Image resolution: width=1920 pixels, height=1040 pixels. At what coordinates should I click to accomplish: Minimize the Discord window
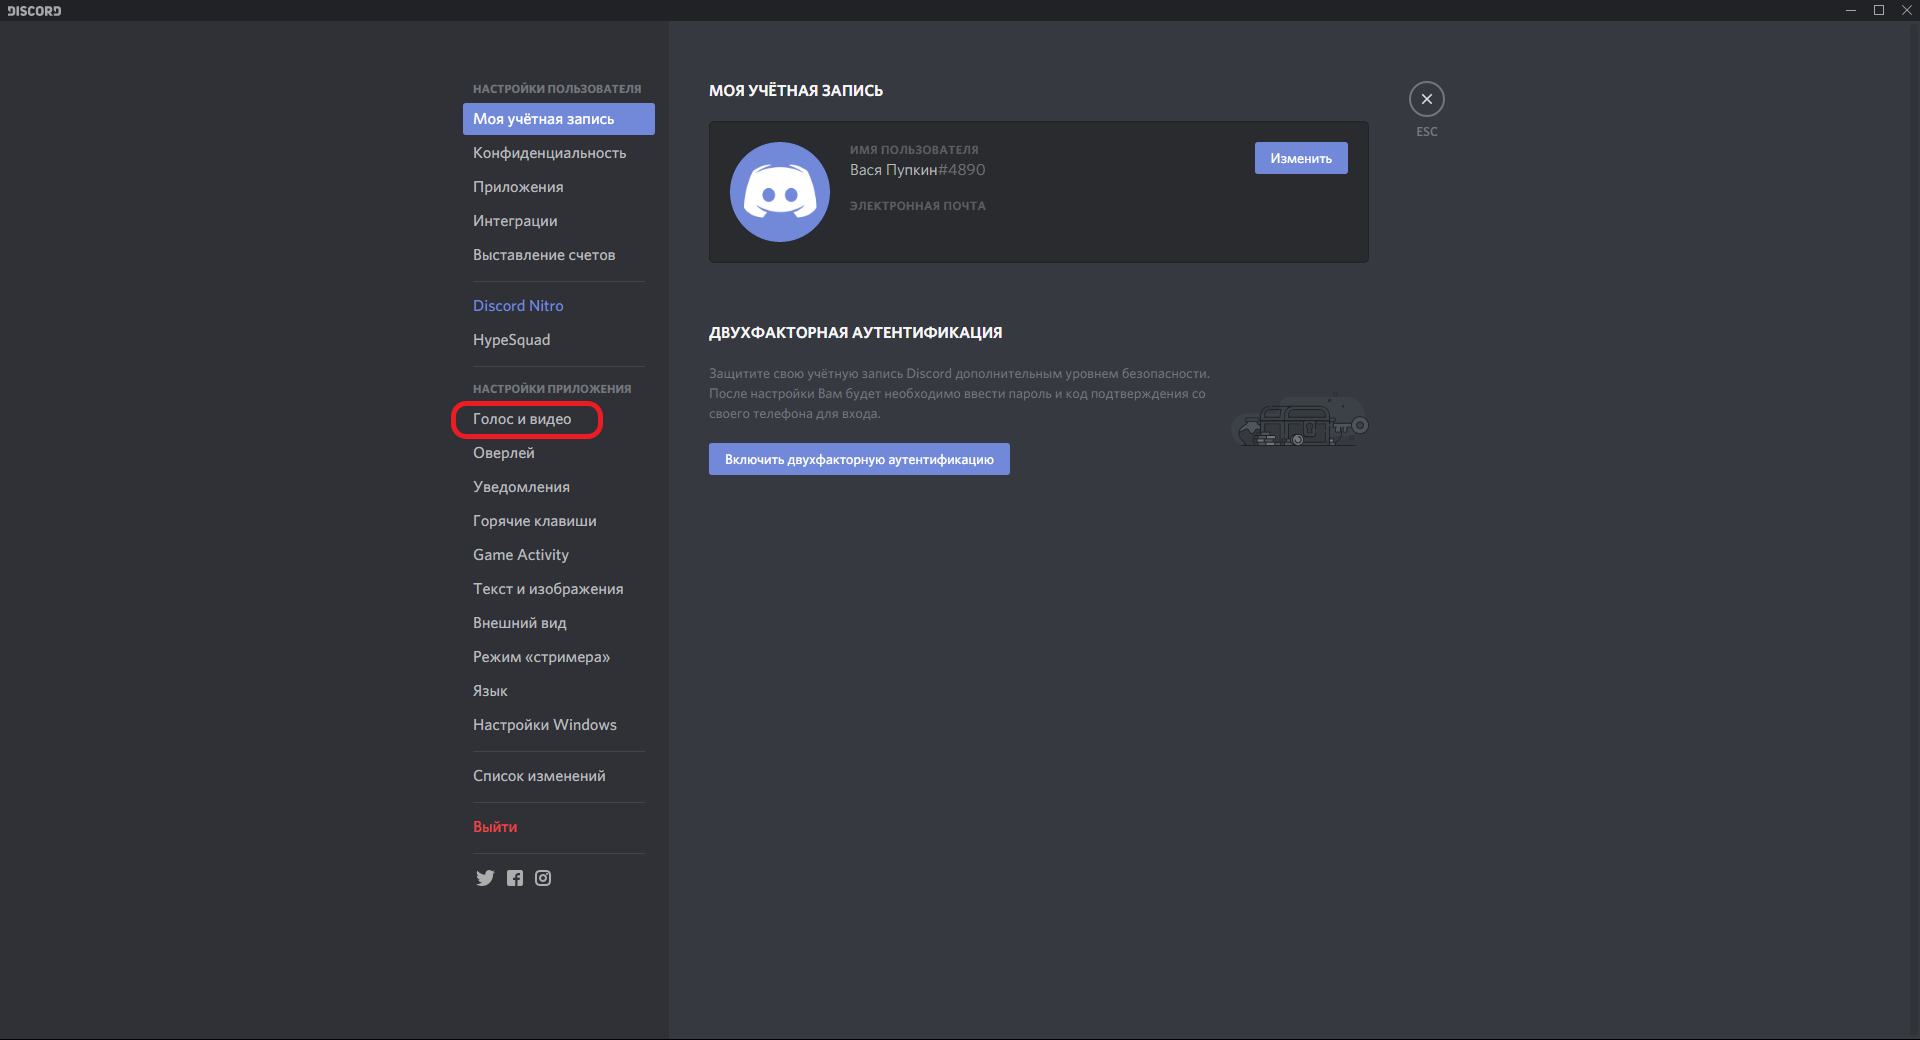click(x=1851, y=10)
